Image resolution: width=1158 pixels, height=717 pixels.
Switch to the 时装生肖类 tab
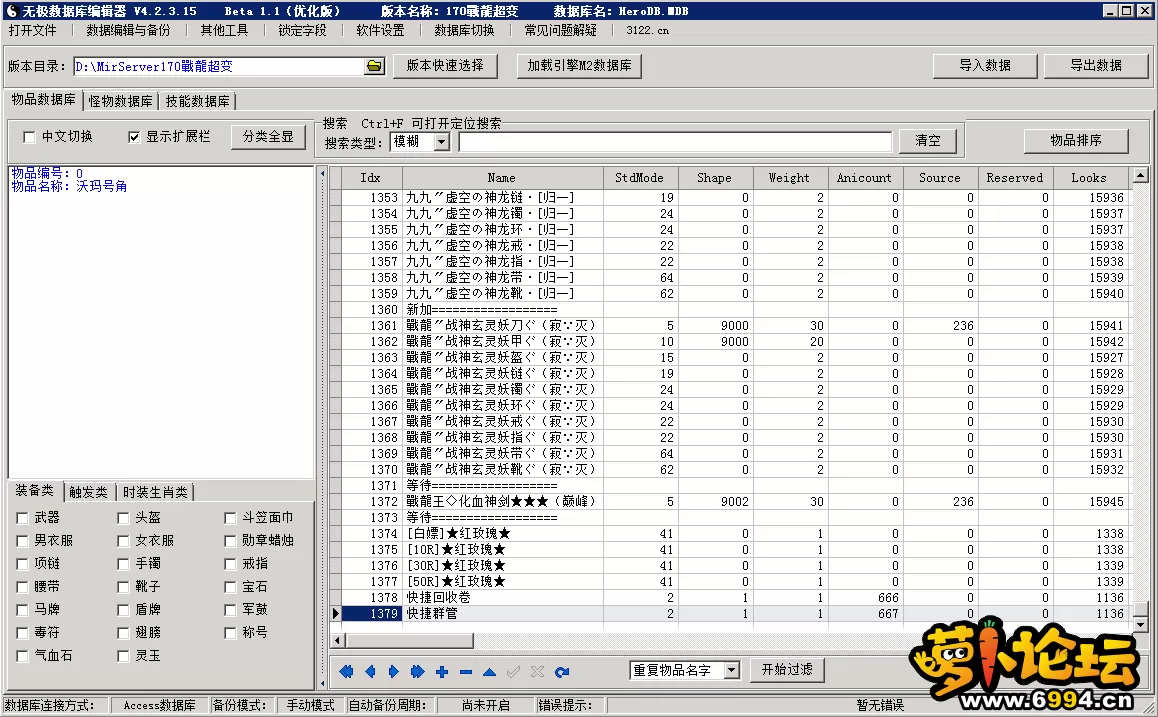(155, 493)
